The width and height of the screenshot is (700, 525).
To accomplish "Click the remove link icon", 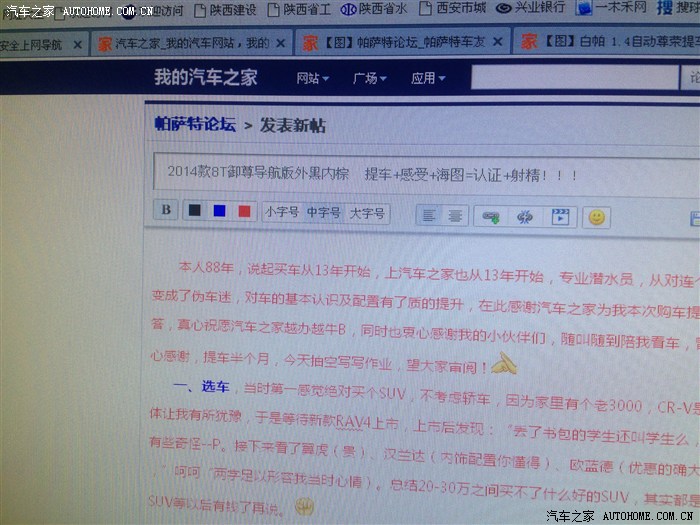I will (x=524, y=216).
